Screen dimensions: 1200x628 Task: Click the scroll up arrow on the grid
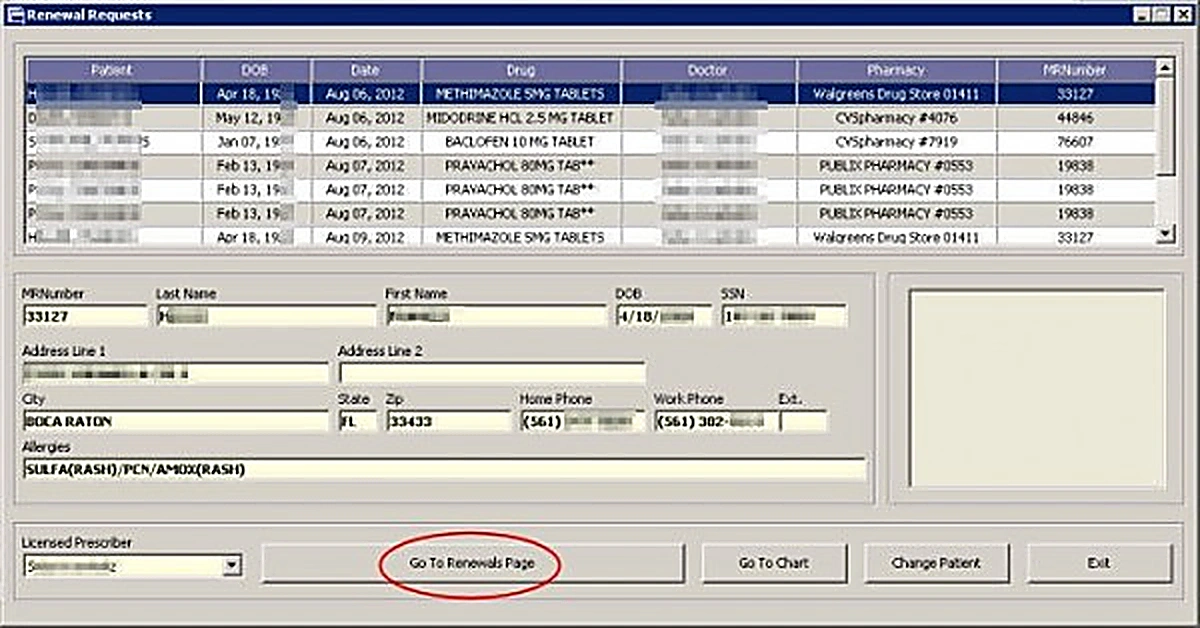tap(1163, 69)
